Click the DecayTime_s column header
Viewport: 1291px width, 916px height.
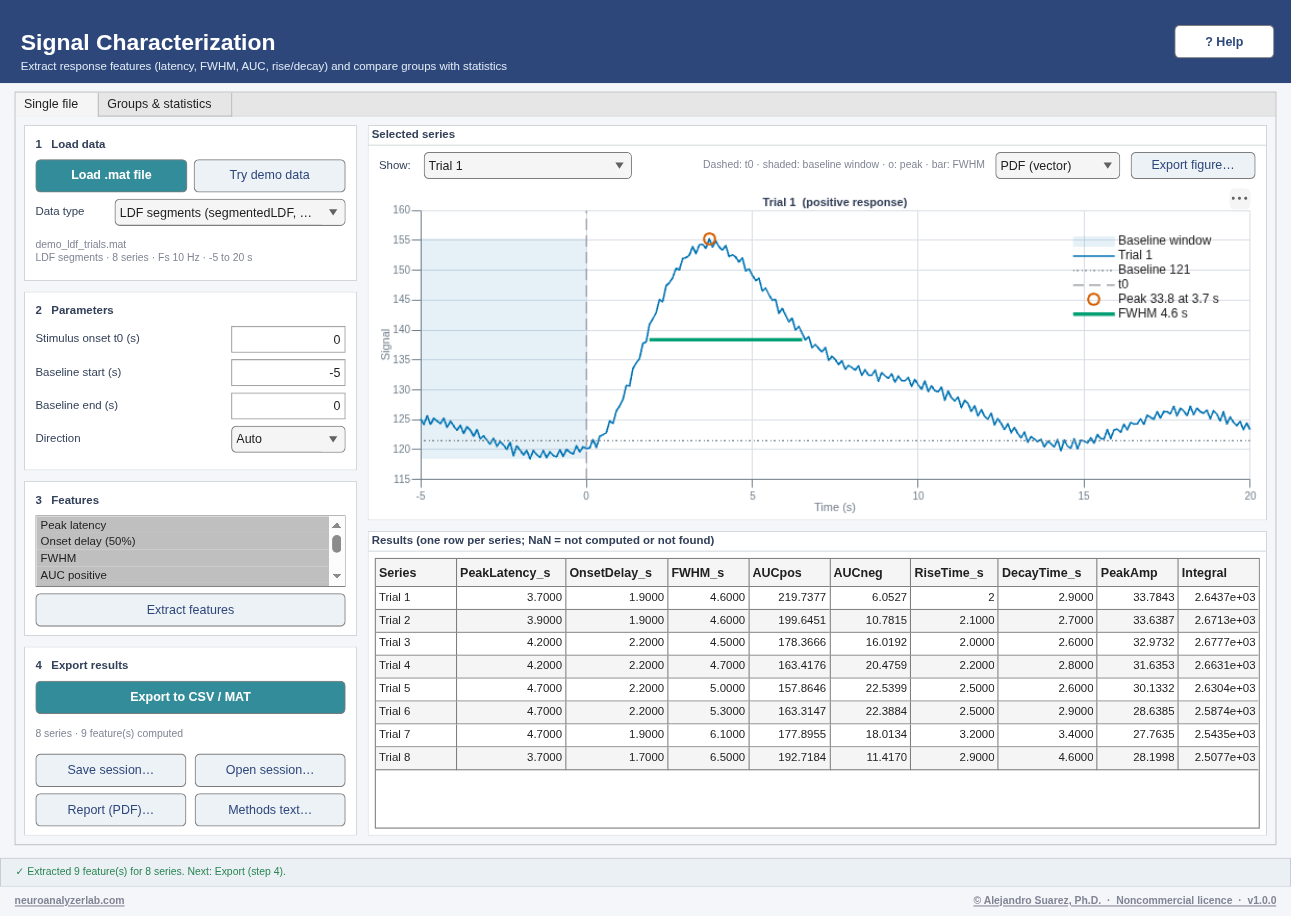coord(1047,573)
